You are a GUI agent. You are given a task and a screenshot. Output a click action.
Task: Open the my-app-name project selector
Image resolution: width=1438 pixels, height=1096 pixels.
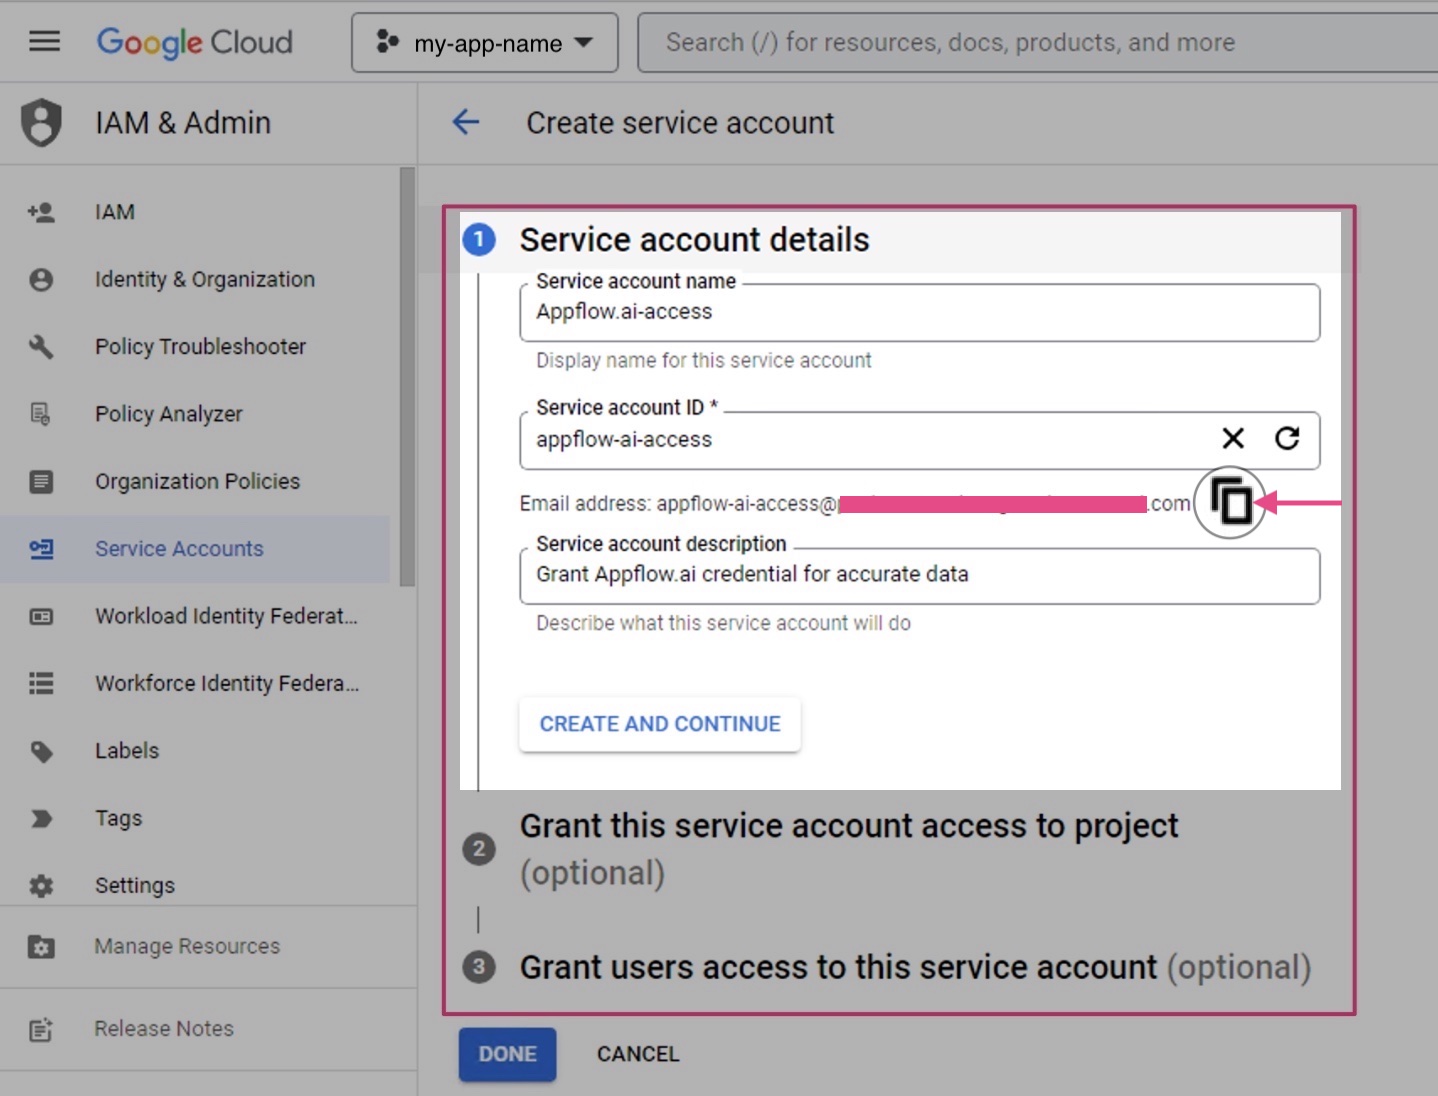pyautogui.click(x=484, y=42)
